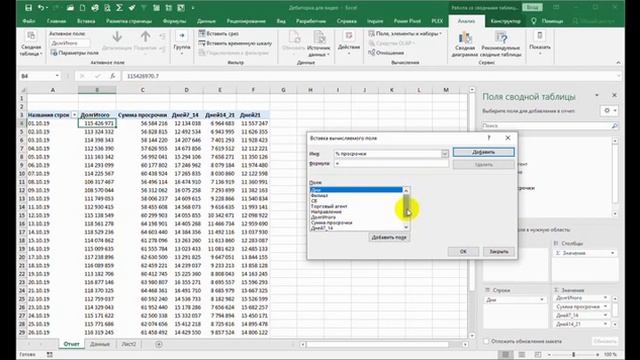Open the Показать ribbon button
Viewport: 640px width, 360px height.
pos(540,43)
